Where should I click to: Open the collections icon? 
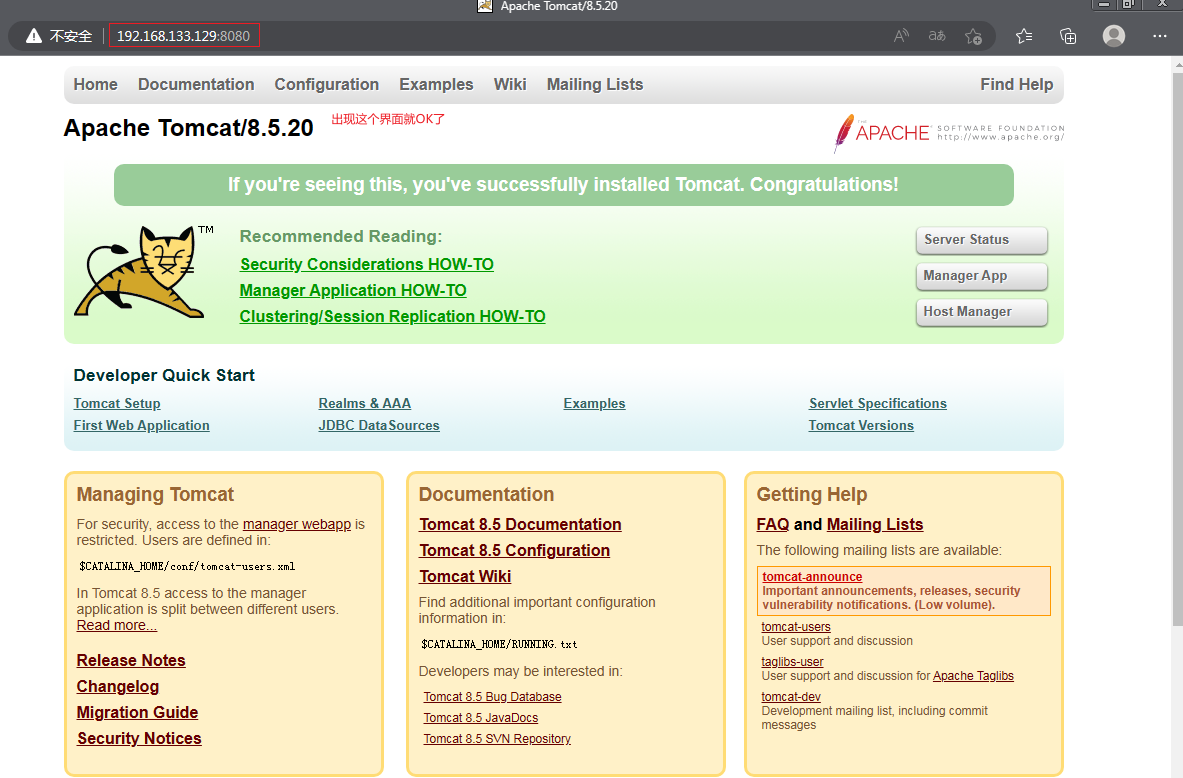1068,36
